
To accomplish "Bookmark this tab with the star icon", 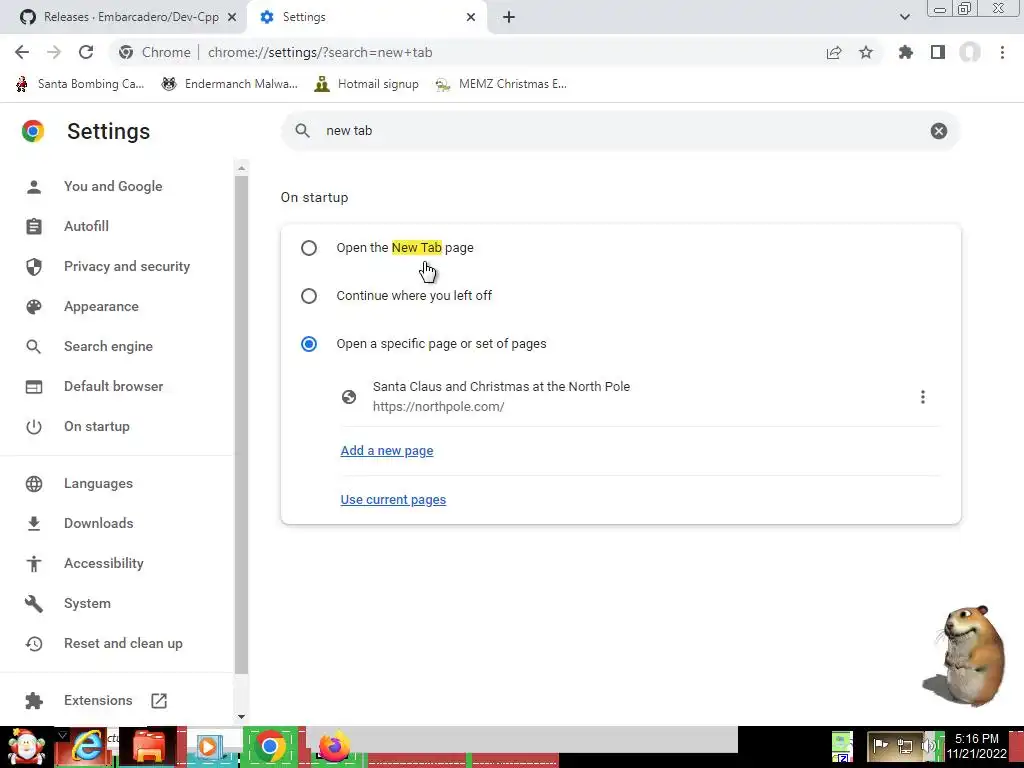I will [x=866, y=52].
